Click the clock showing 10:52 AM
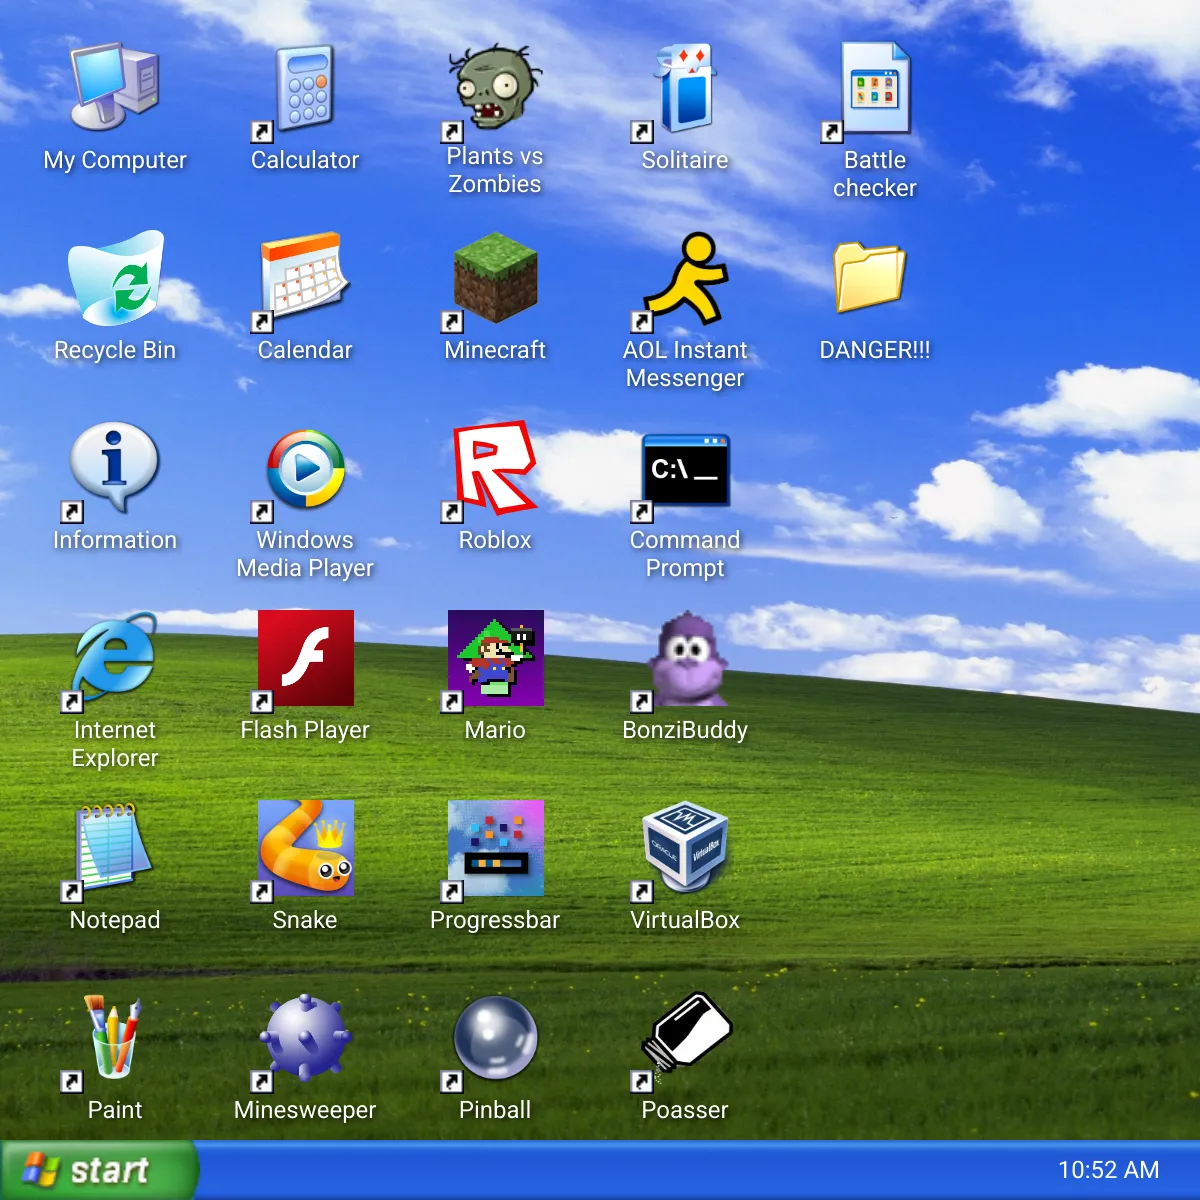This screenshot has width=1200, height=1200. point(1105,1169)
